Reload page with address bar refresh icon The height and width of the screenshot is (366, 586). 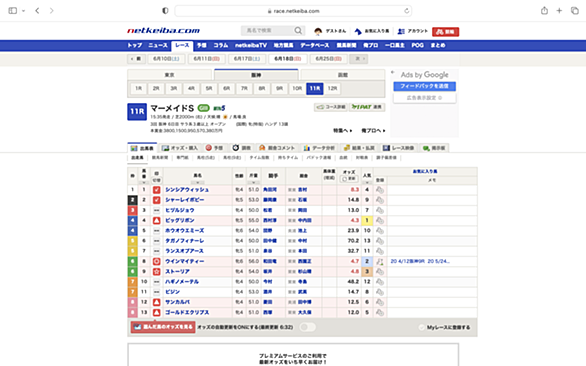pos(406,11)
